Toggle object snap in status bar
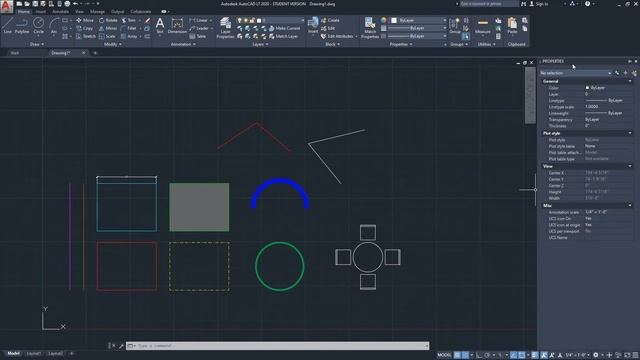Image resolution: width=640 pixels, height=360 pixels. (522, 355)
